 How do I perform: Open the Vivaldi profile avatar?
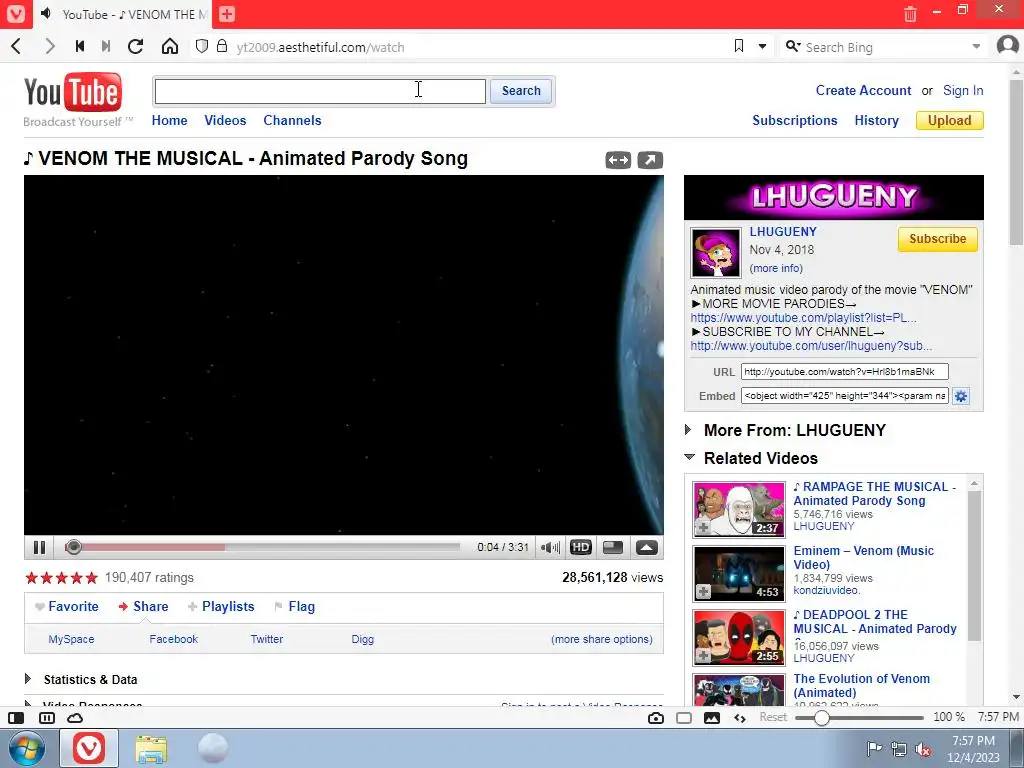pos(1008,46)
